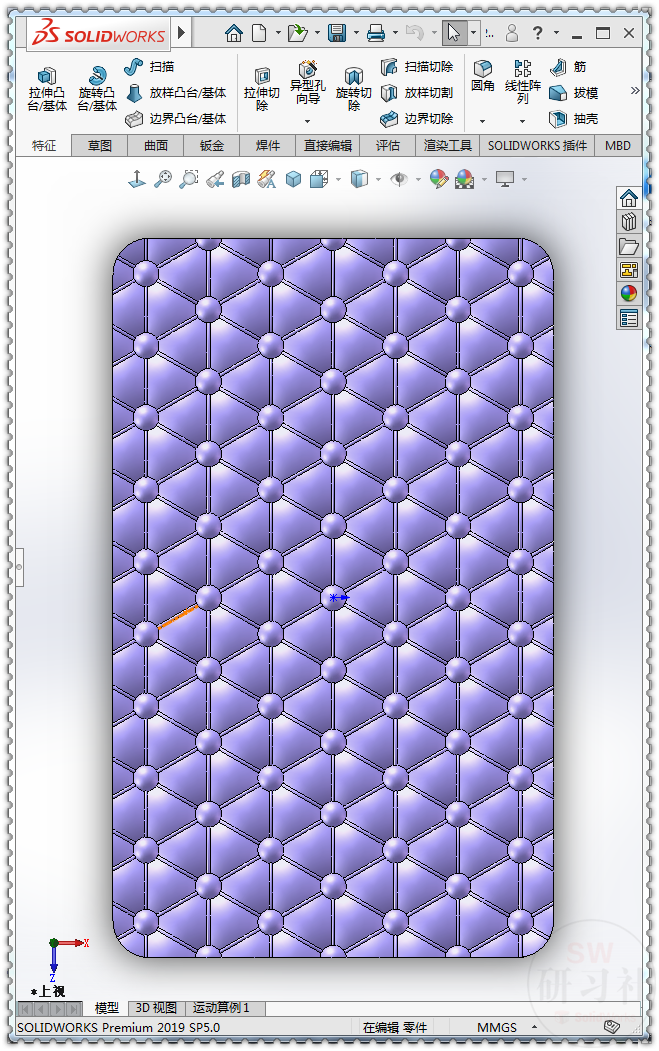
Task: Open the Print dropdown arrow
Action: tap(395, 33)
